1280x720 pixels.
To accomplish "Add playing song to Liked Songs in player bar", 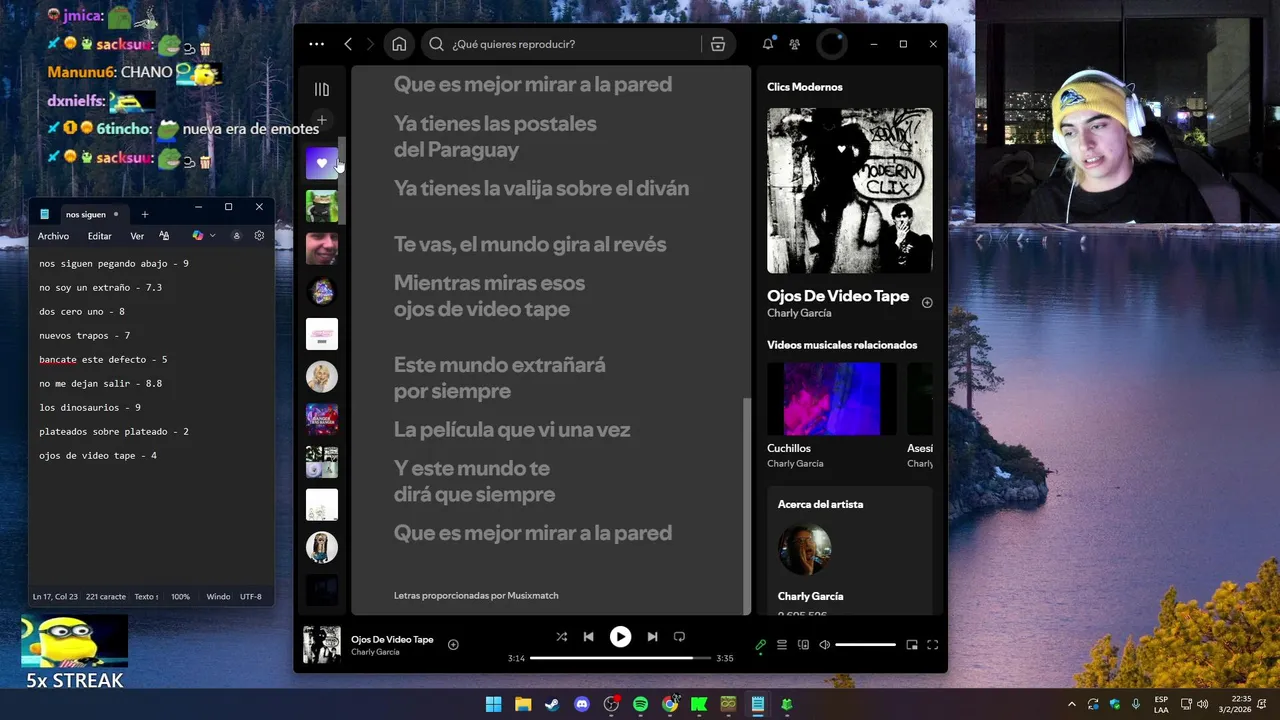I will point(453,645).
